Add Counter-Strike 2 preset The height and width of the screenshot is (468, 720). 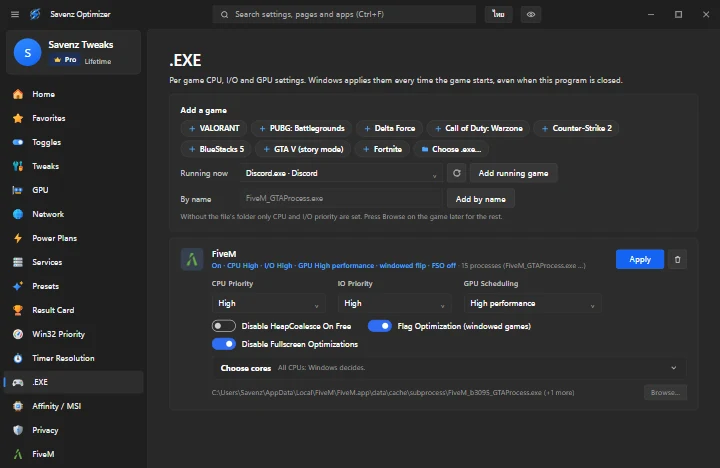(x=577, y=128)
